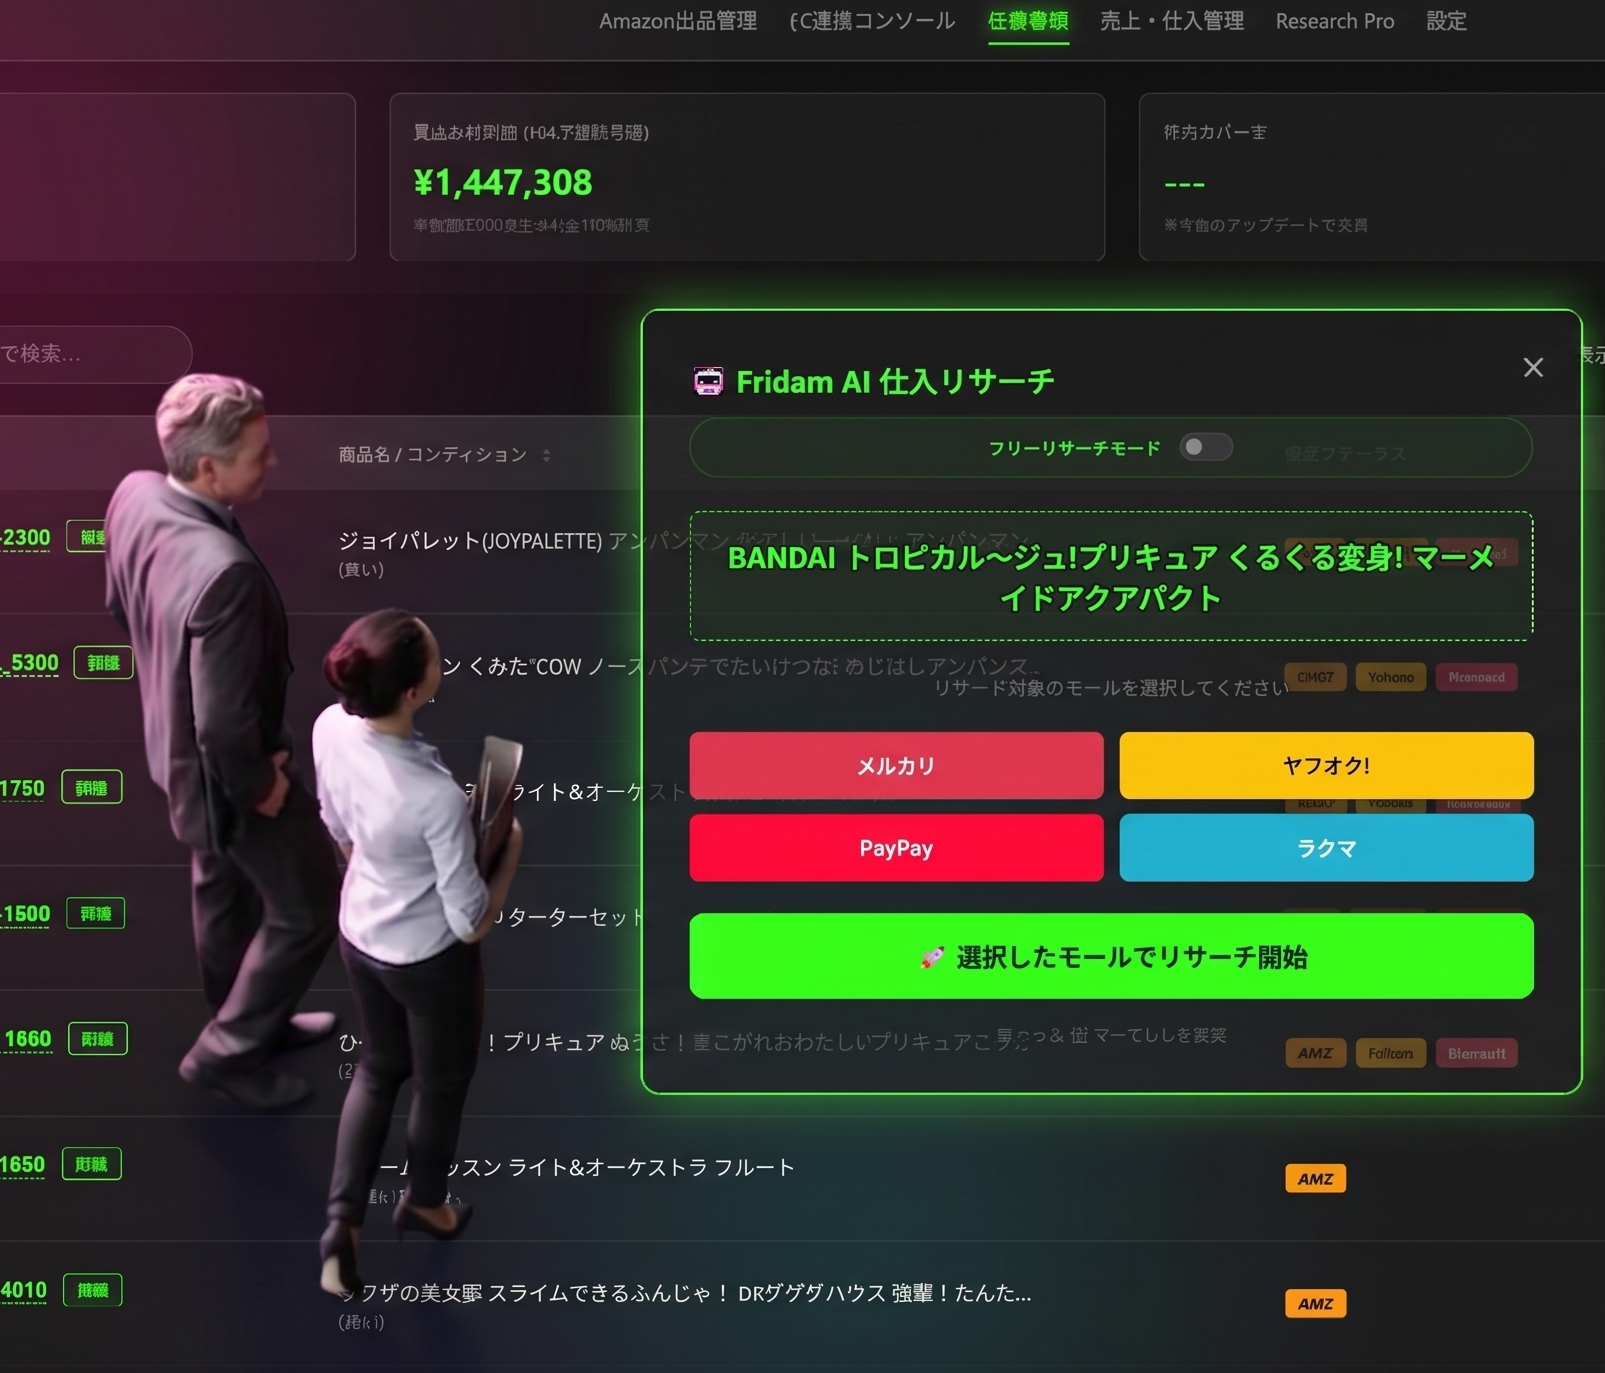Close the Fridam AI dialog
1605x1373 pixels.
tap(1533, 367)
